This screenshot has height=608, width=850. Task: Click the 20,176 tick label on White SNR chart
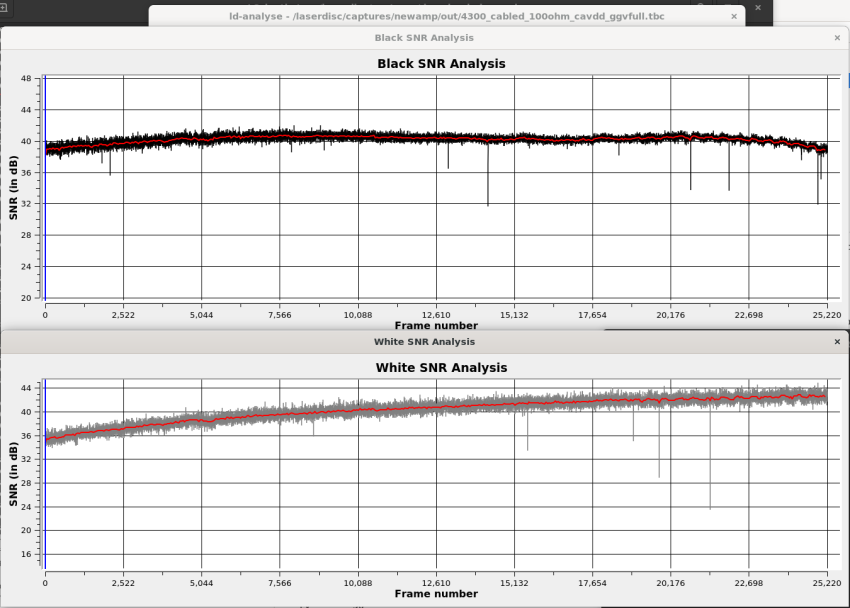coord(670,583)
